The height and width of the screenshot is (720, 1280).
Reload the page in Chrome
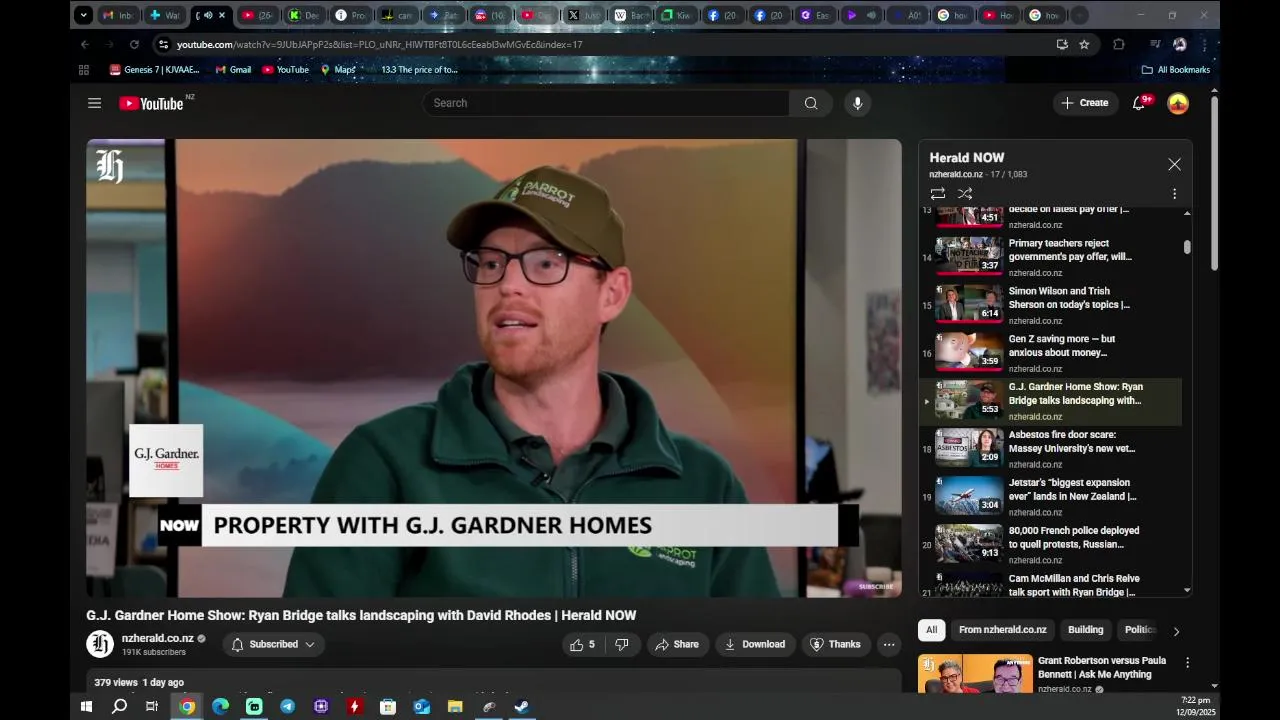coord(134,44)
